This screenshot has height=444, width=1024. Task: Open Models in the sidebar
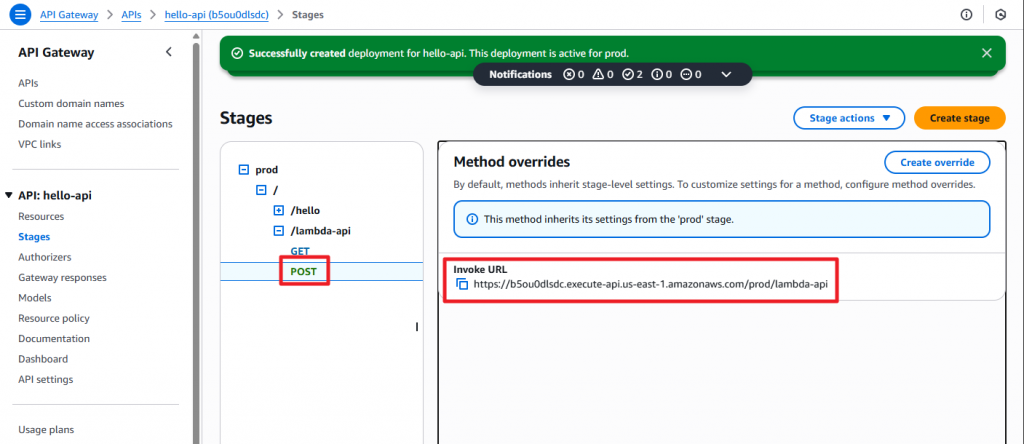[x=35, y=298]
